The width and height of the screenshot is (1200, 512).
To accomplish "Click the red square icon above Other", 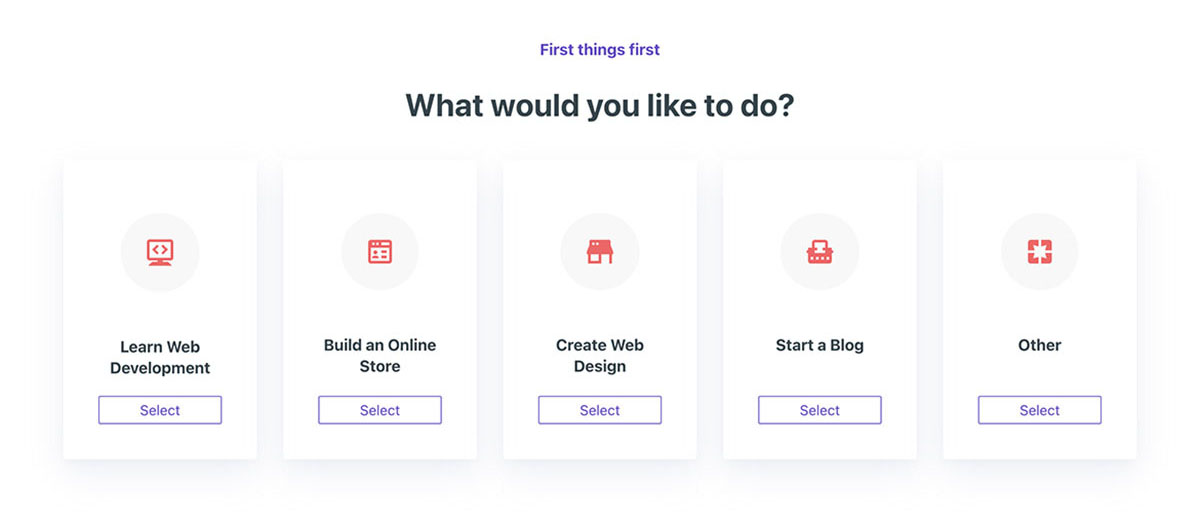I will pos(1040,252).
